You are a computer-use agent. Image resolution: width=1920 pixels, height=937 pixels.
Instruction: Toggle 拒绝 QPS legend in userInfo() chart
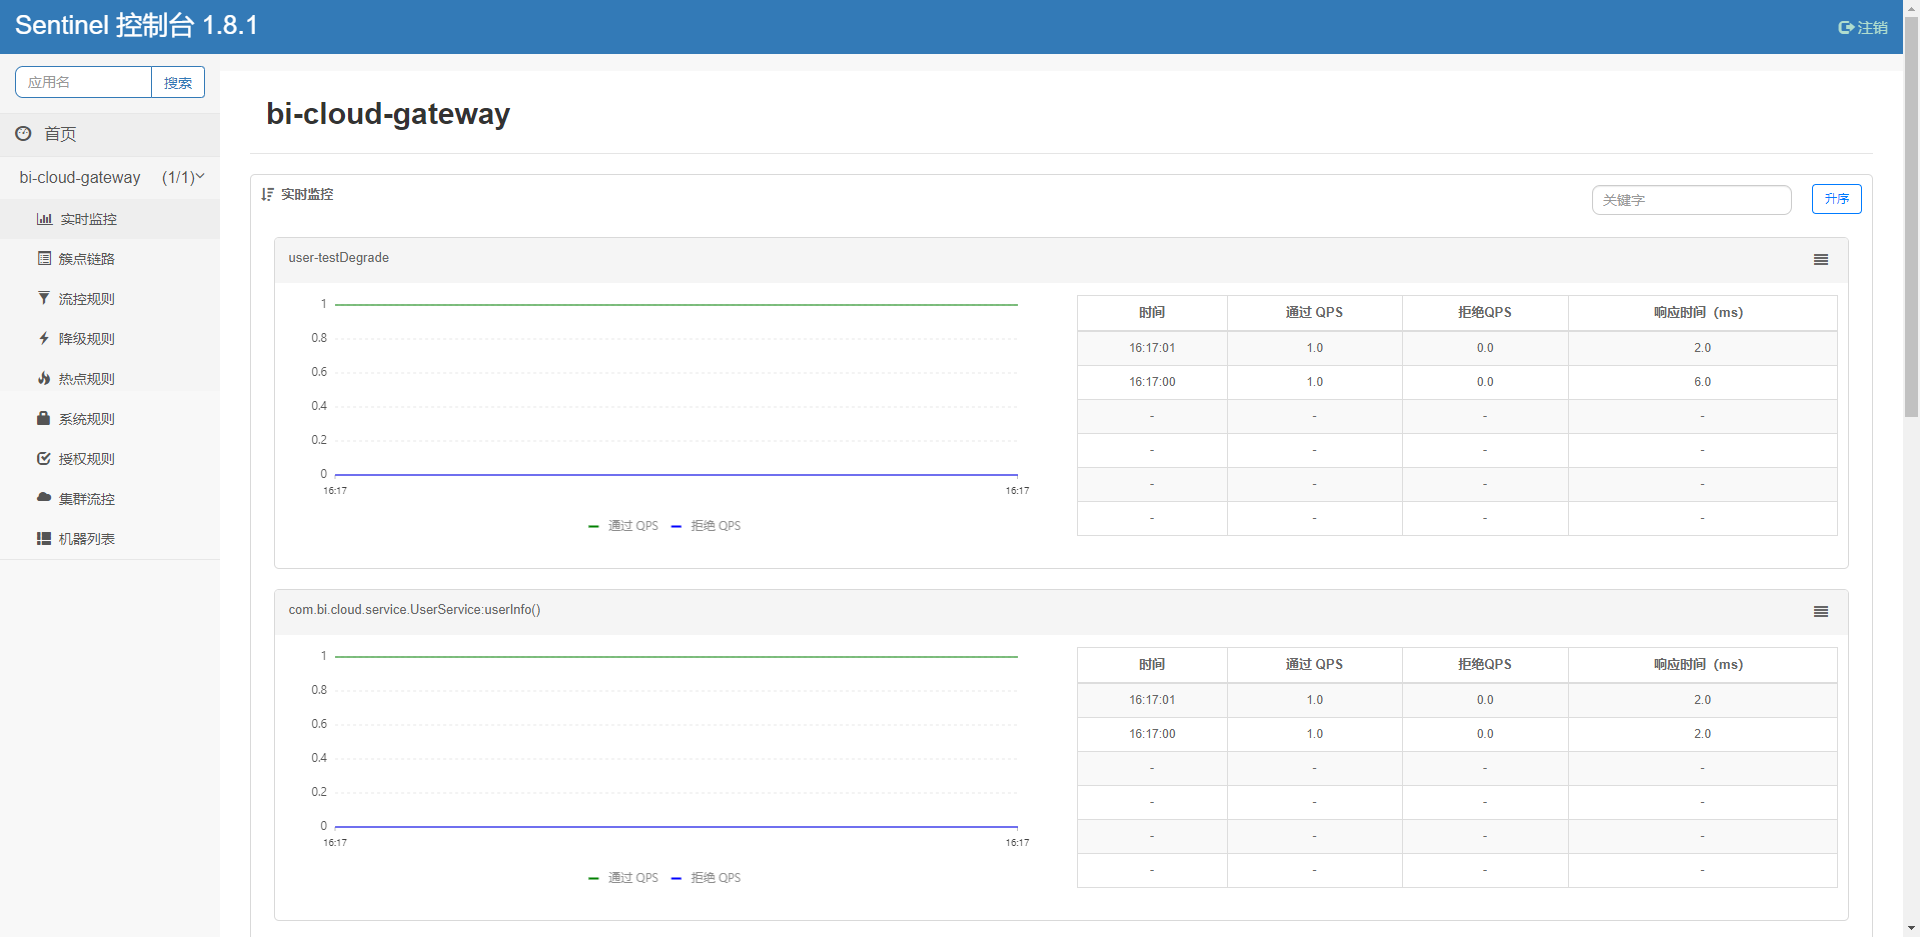706,878
